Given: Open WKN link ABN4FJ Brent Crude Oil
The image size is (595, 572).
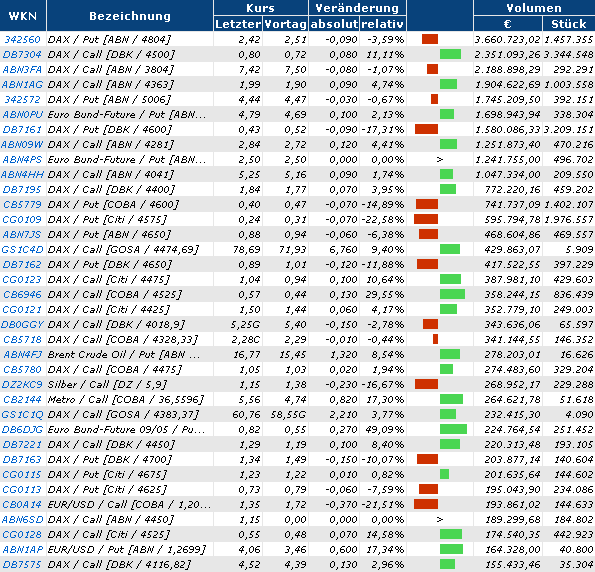Looking at the screenshot, I should coord(22,355).
